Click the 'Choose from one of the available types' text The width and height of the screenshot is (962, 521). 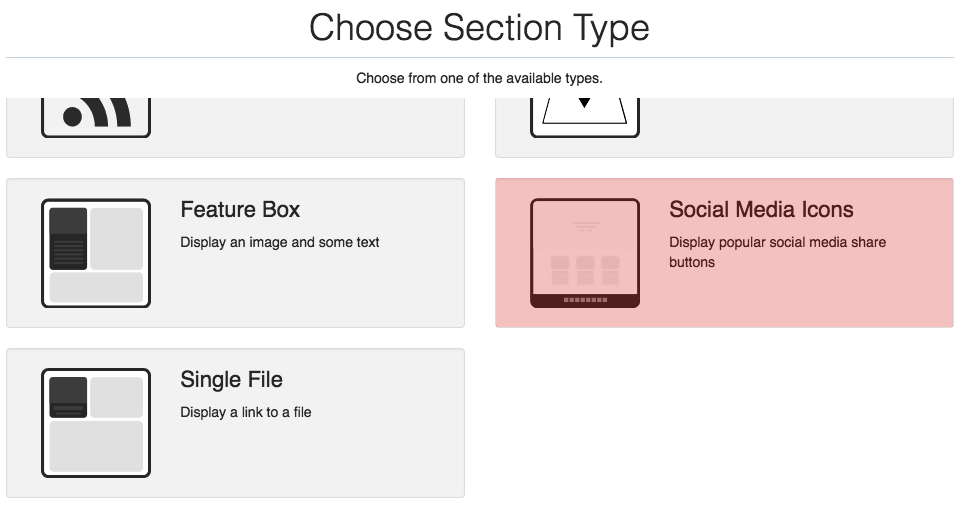tap(479, 78)
